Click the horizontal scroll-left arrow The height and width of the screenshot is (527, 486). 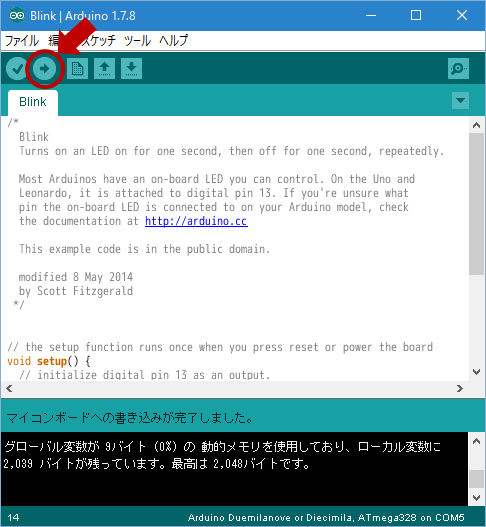click(x=9, y=389)
